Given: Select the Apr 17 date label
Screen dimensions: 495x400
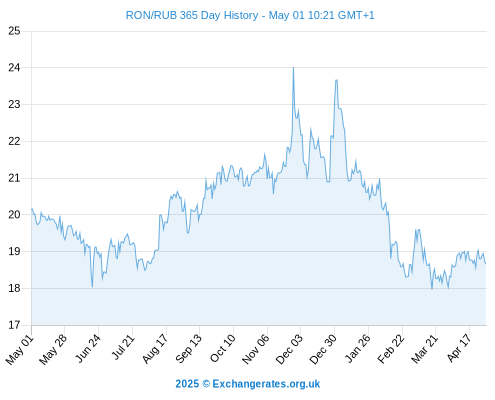Looking at the screenshot, I should point(459,348).
